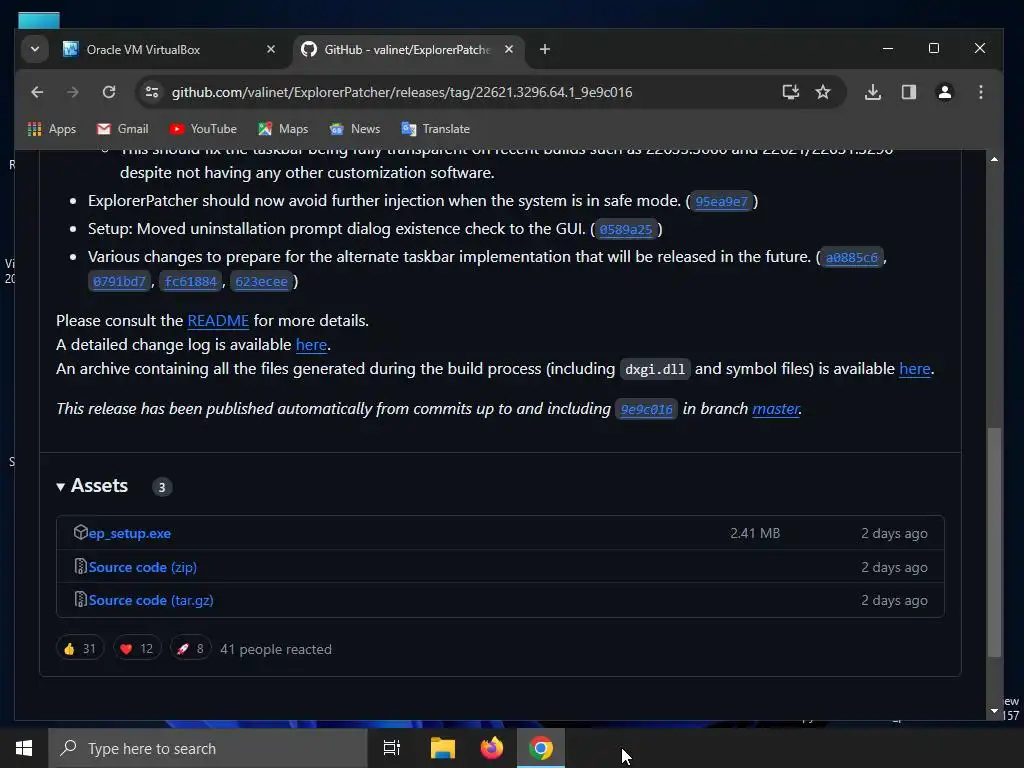The width and height of the screenshot is (1024, 768).
Task: Click the taskbar search box
Action: coord(208,748)
